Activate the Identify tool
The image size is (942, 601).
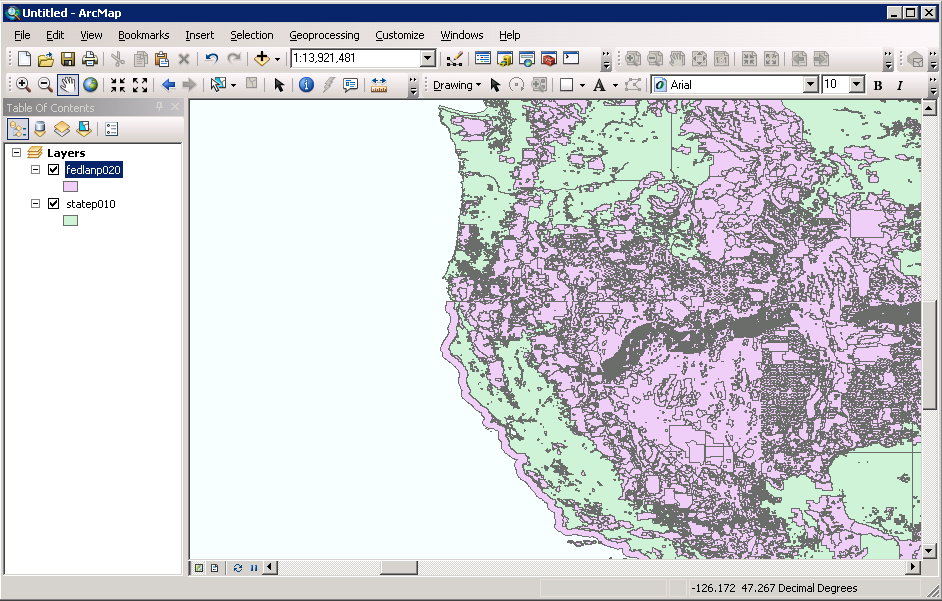(x=306, y=85)
